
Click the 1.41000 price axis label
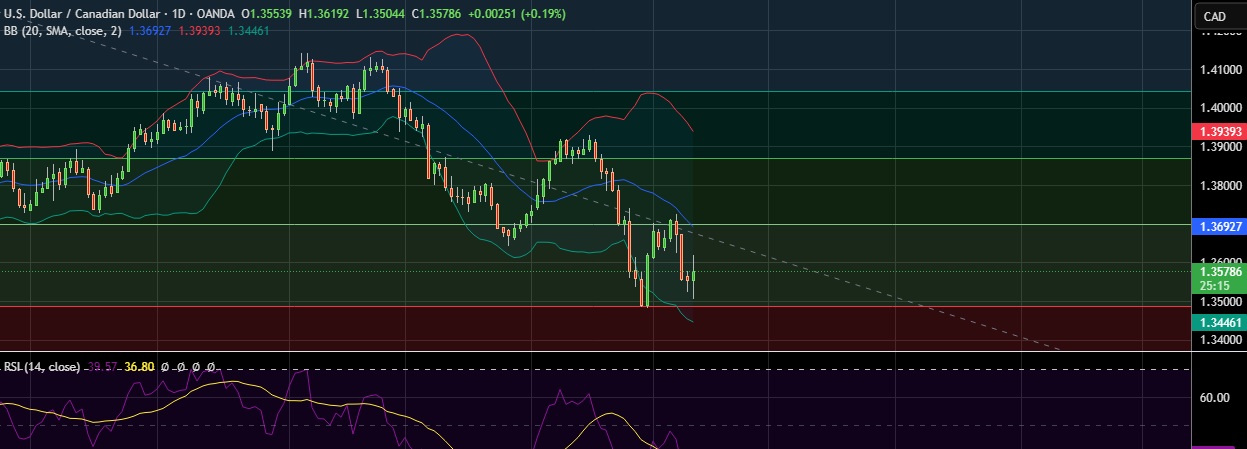[1222, 70]
